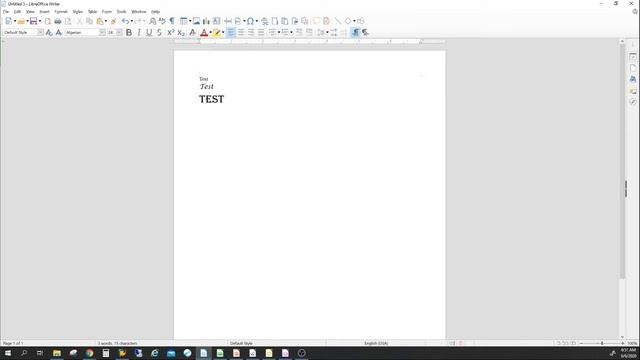The image size is (640, 360).
Task: Open the sidebar Navigator deck
Action: point(633,102)
